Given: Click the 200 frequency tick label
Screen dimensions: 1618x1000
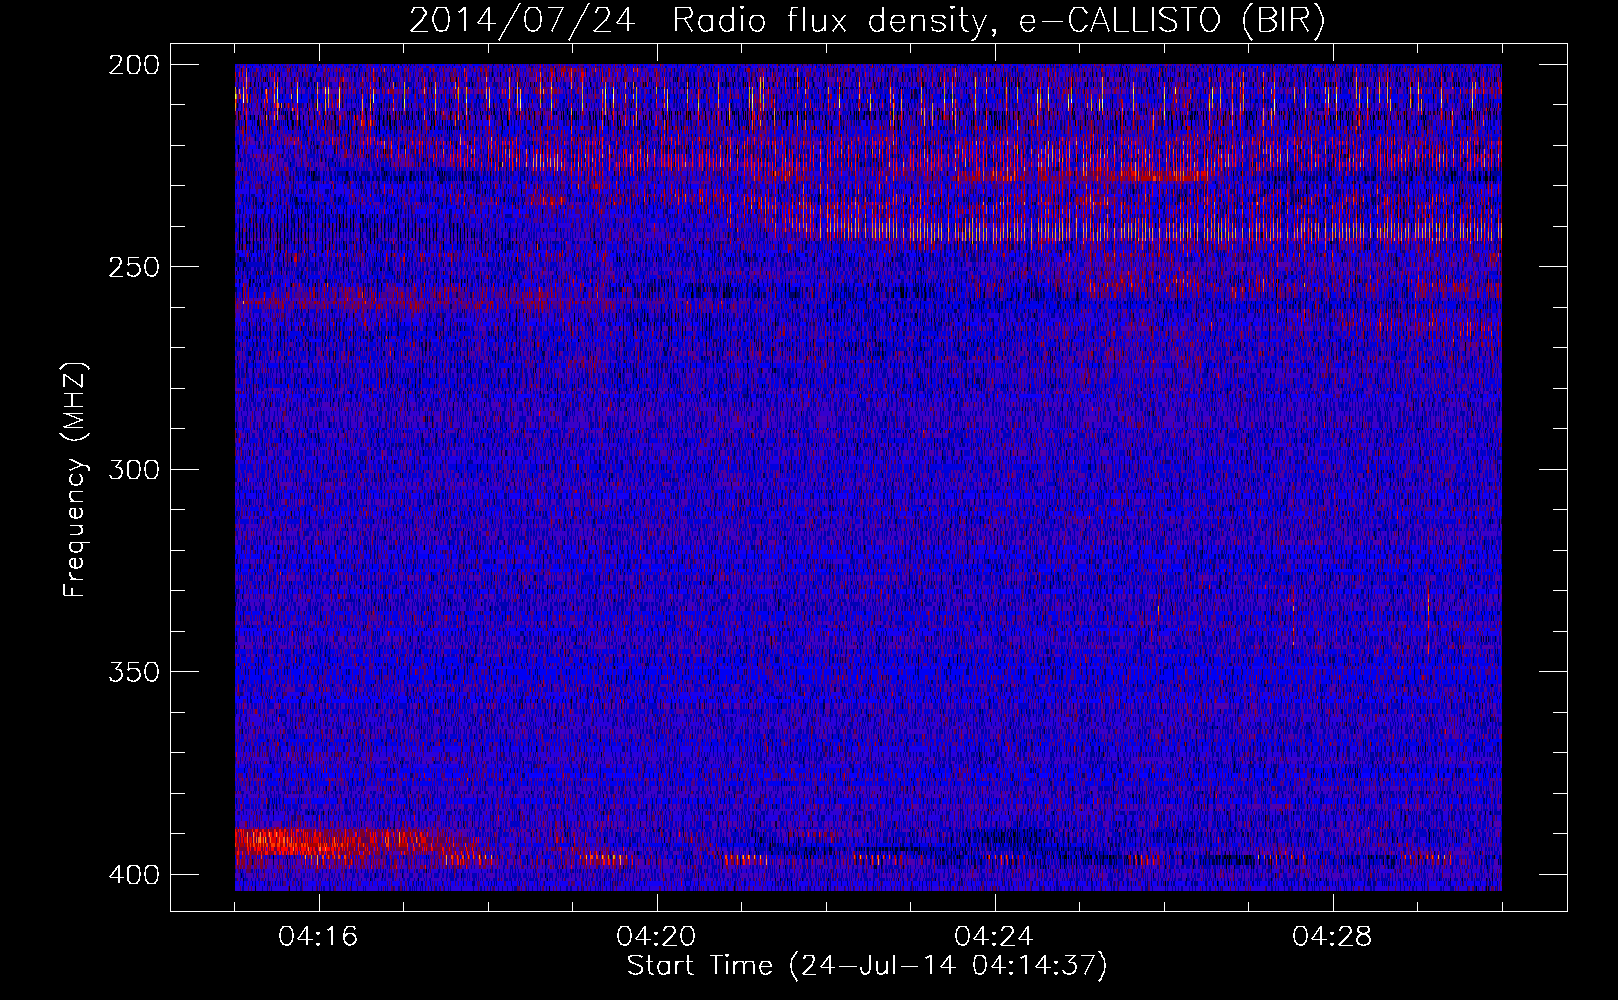Looking at the screenshot, I should pos(133,65).
